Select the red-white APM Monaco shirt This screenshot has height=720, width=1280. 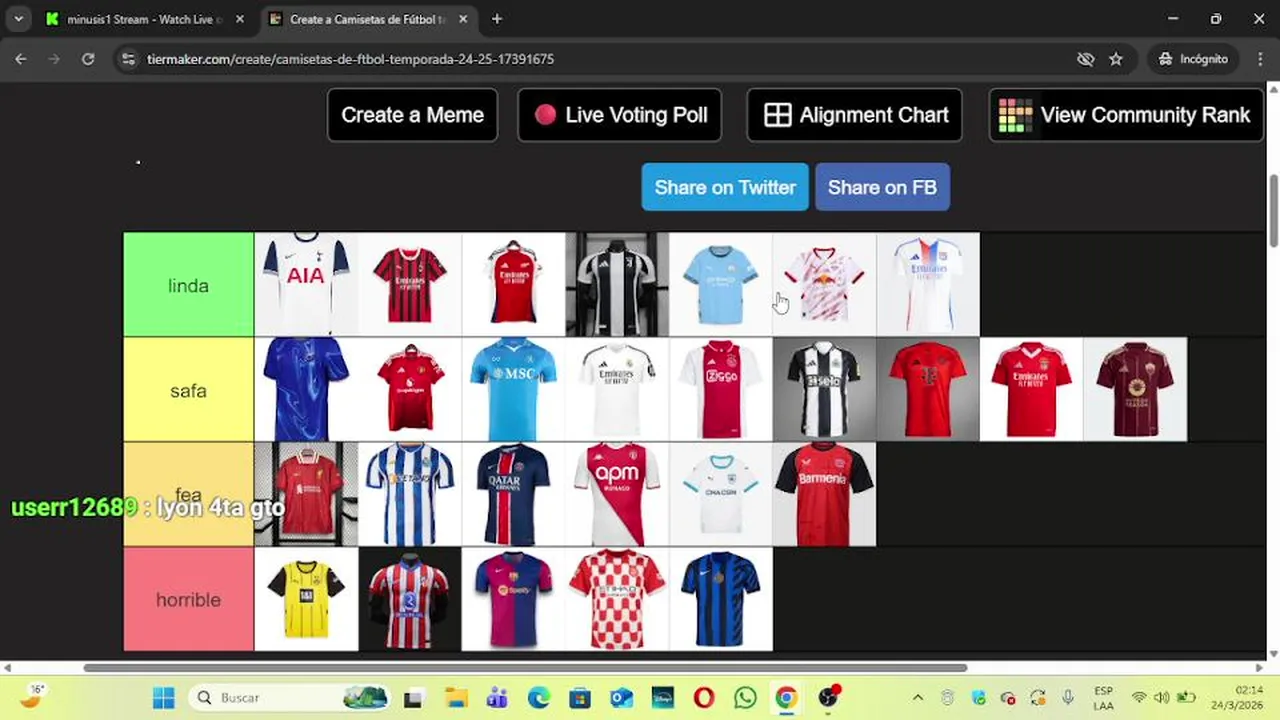pos(617,494)
